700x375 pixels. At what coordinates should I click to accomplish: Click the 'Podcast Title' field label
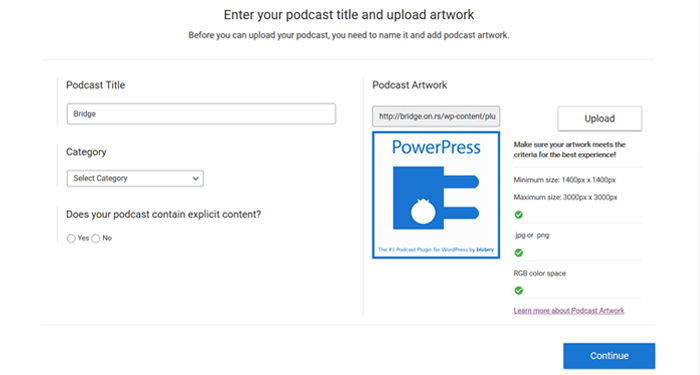96,85
